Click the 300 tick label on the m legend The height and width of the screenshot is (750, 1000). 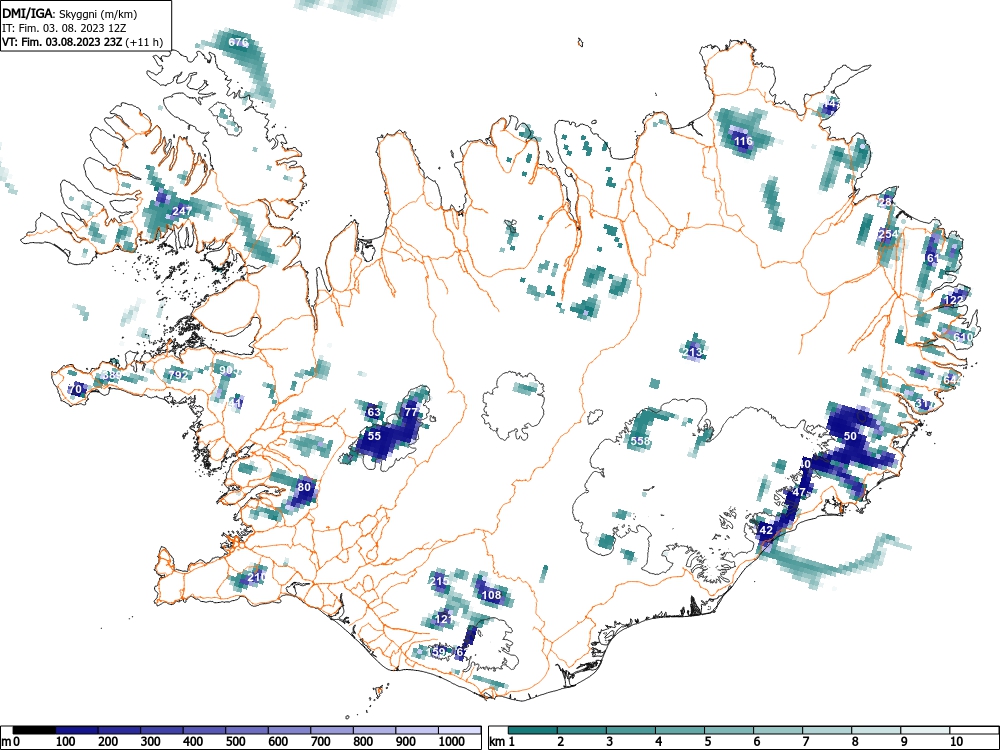pyautogui.click(x=150, y=742)
